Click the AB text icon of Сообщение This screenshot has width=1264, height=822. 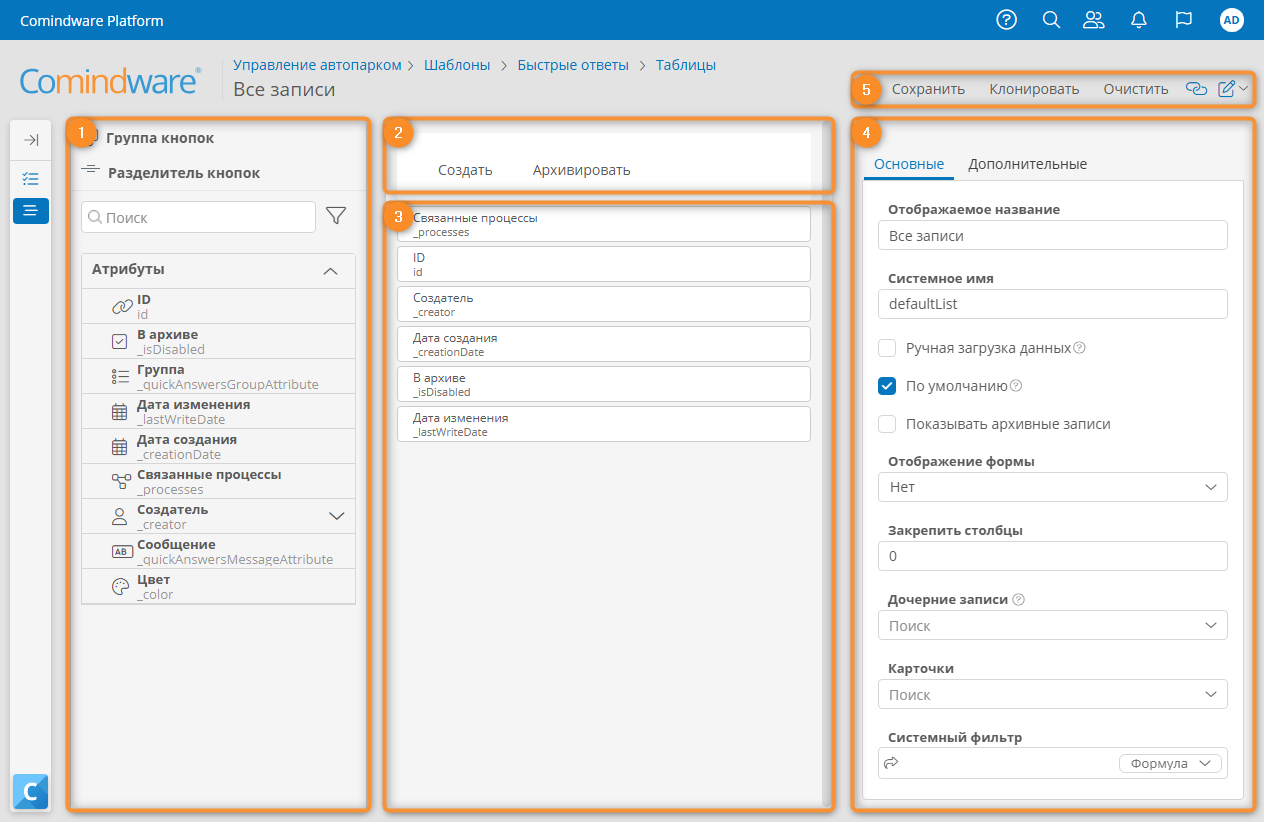coord(121,552)
